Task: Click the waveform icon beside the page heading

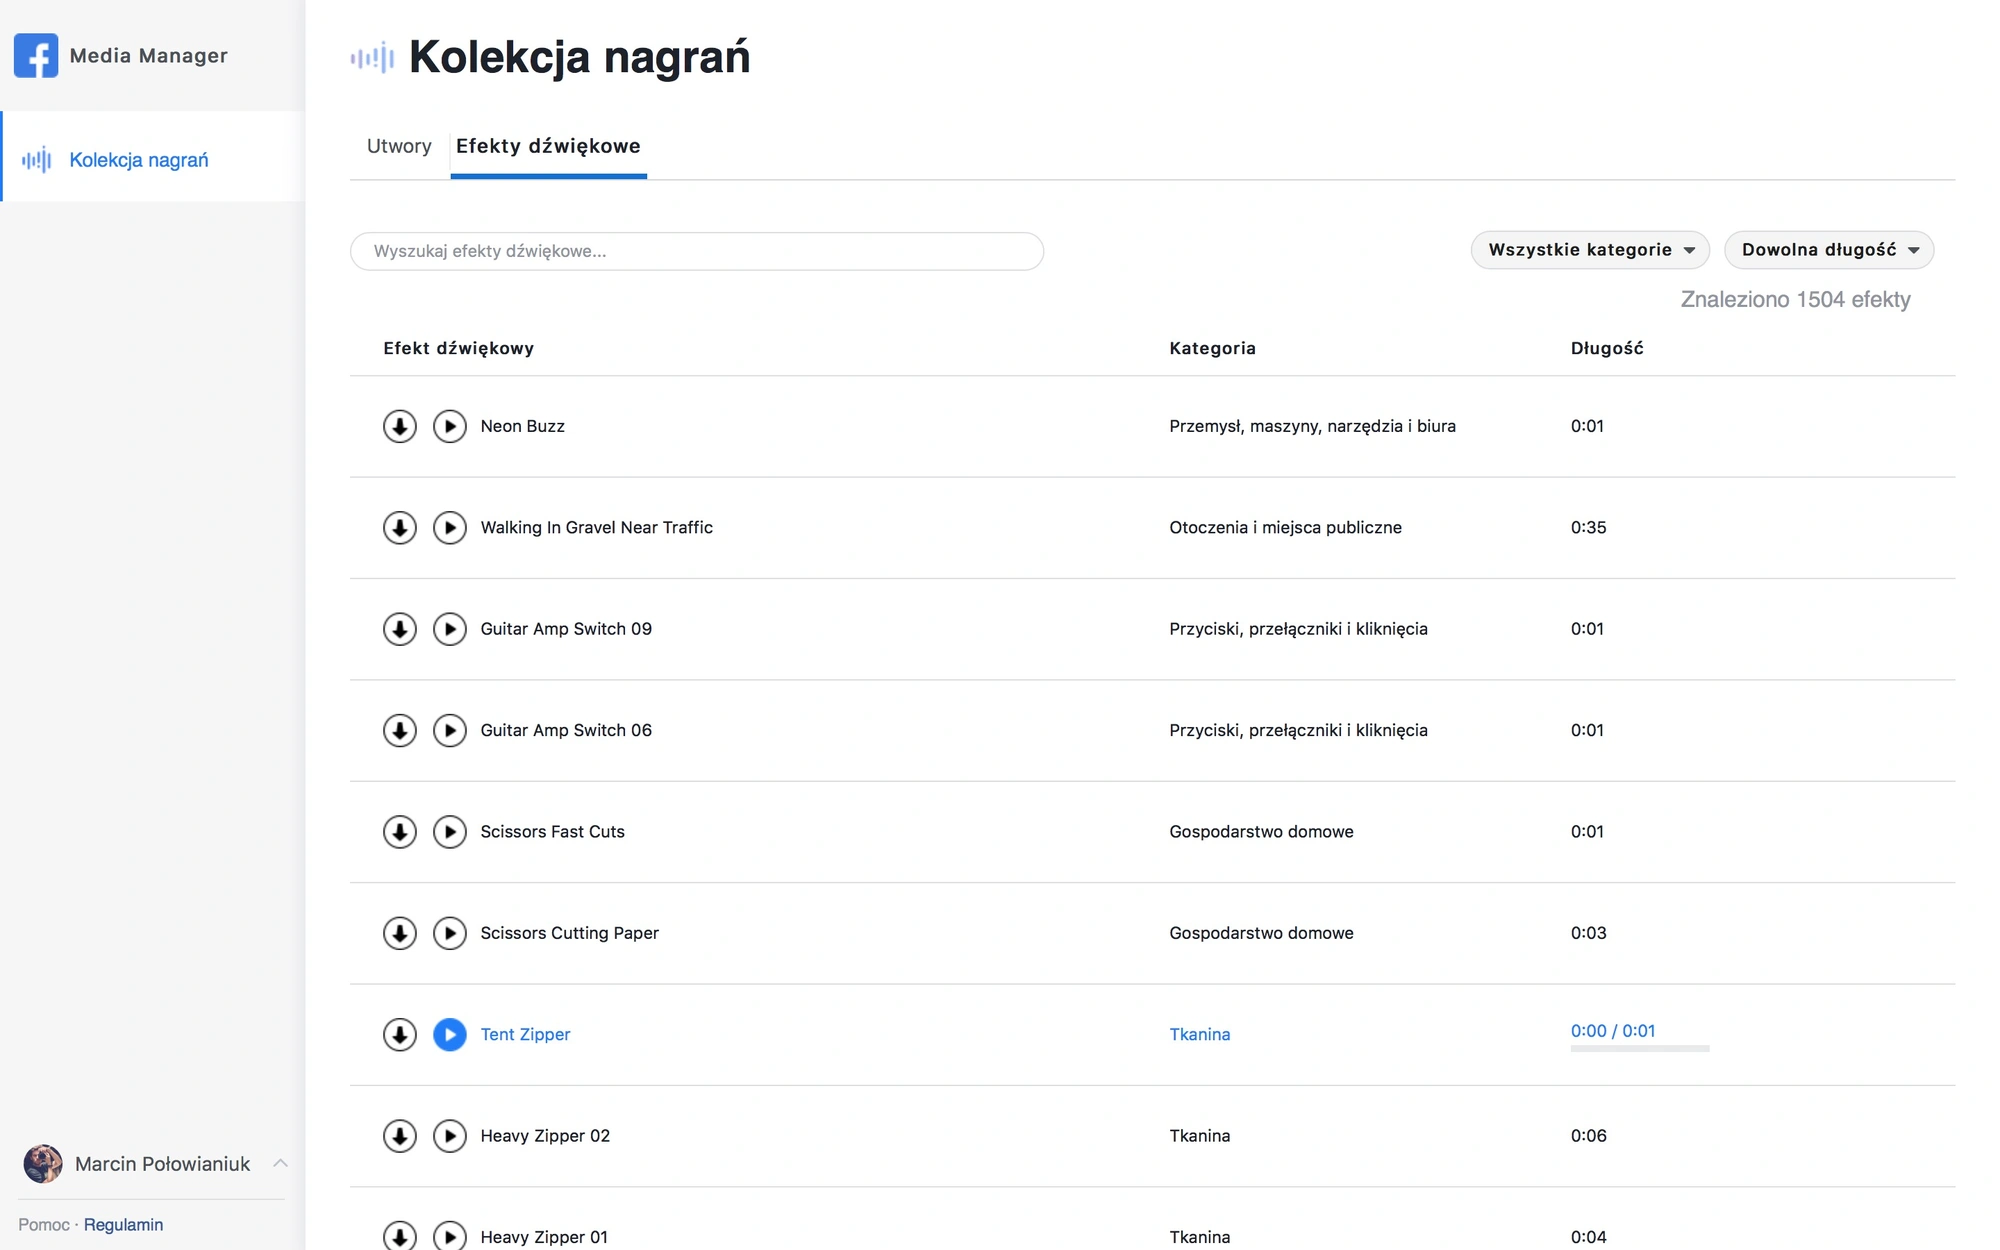Action: (x=372, y=58)
